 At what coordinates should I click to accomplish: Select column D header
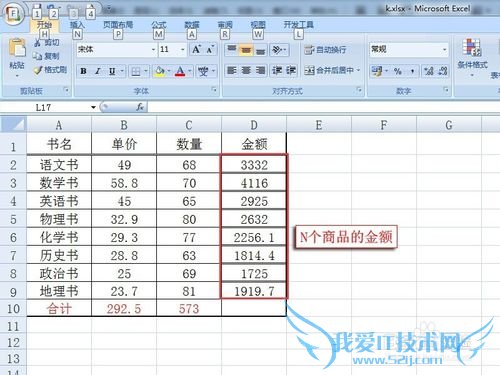(254, 125)
